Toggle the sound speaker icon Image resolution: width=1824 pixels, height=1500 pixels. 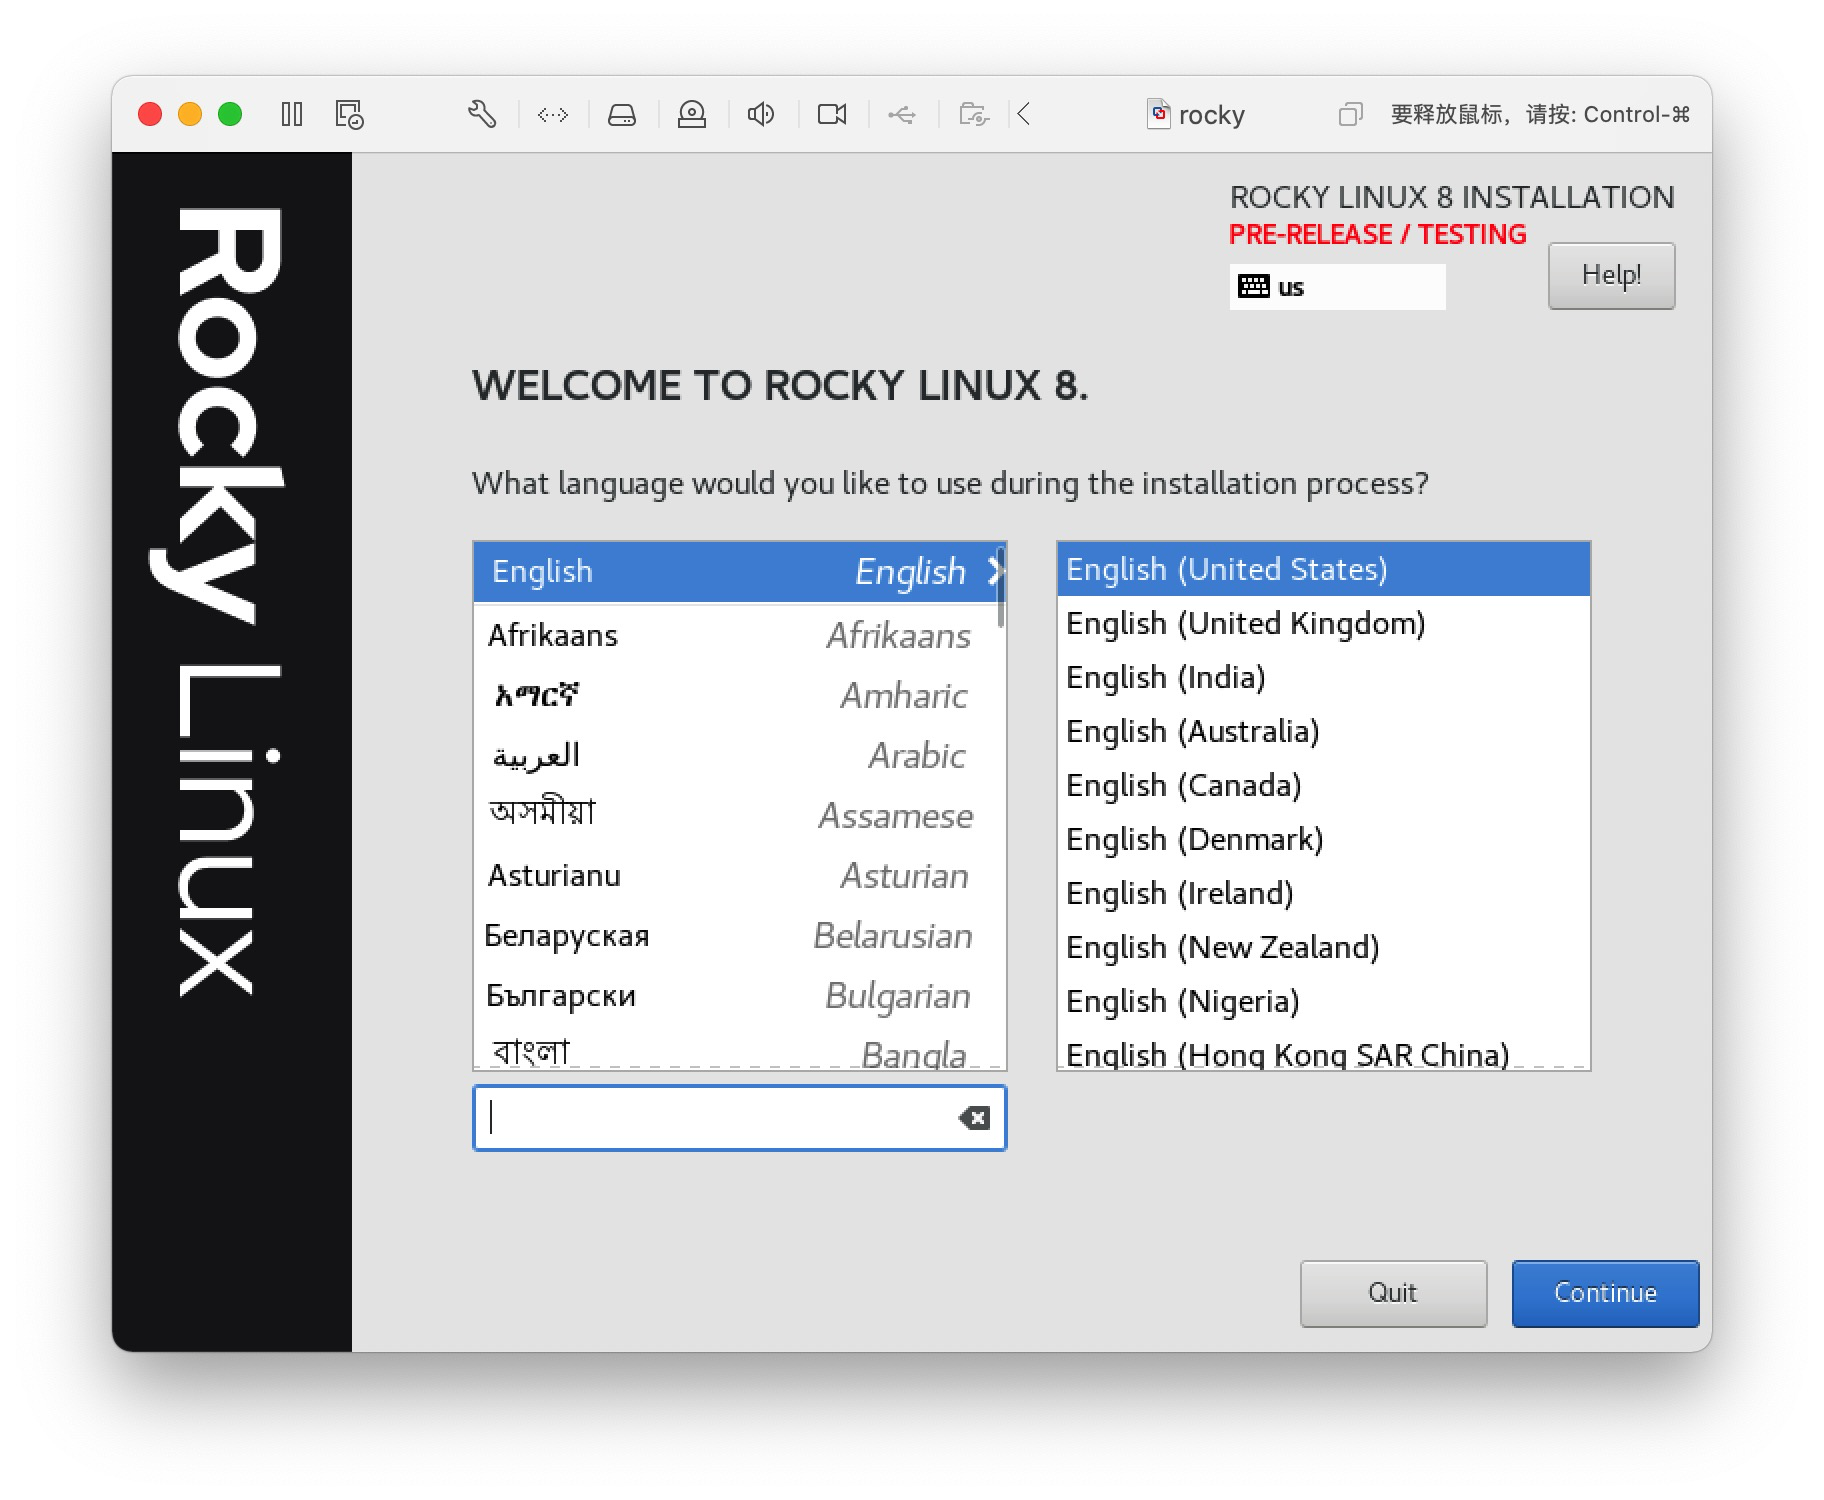pos(761,115)
